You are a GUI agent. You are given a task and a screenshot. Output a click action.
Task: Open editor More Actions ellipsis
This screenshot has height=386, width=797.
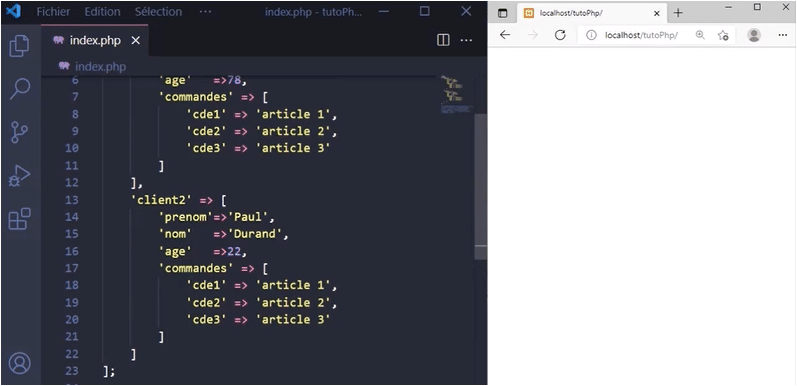(x=466, y=40)
